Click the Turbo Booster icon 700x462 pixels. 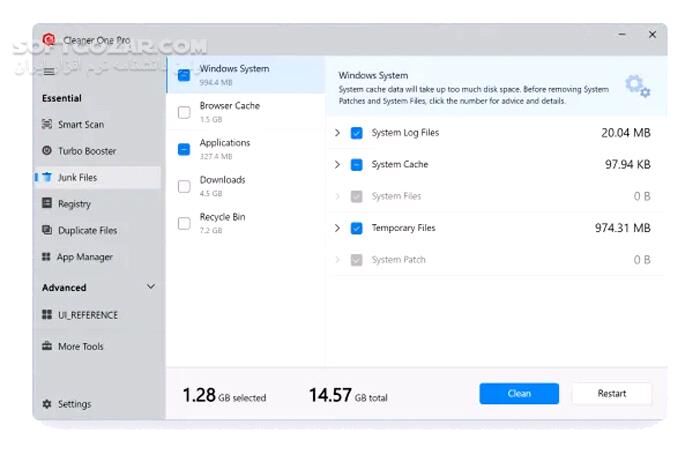pos(47,150)
